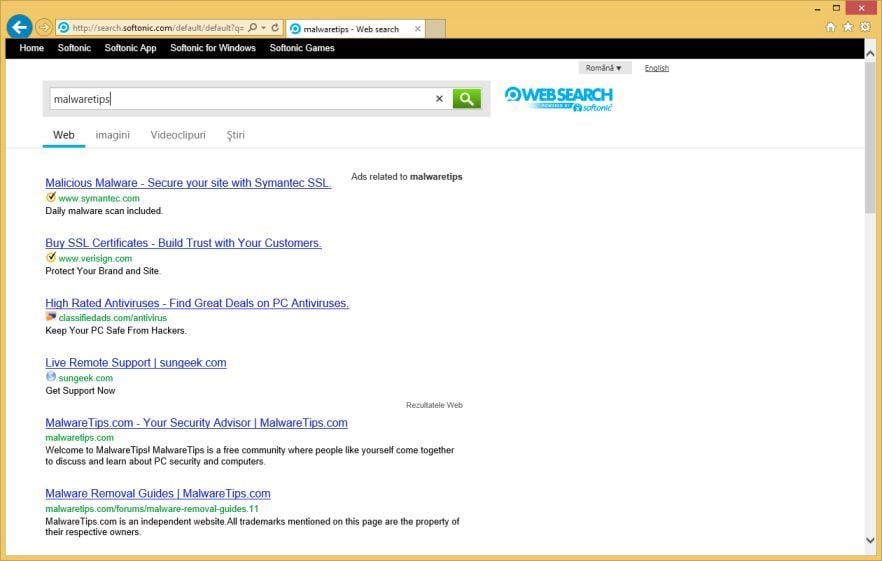882x561 pixels.
Task: Open the Softonic Games menu item
Action: pos(302,48)
